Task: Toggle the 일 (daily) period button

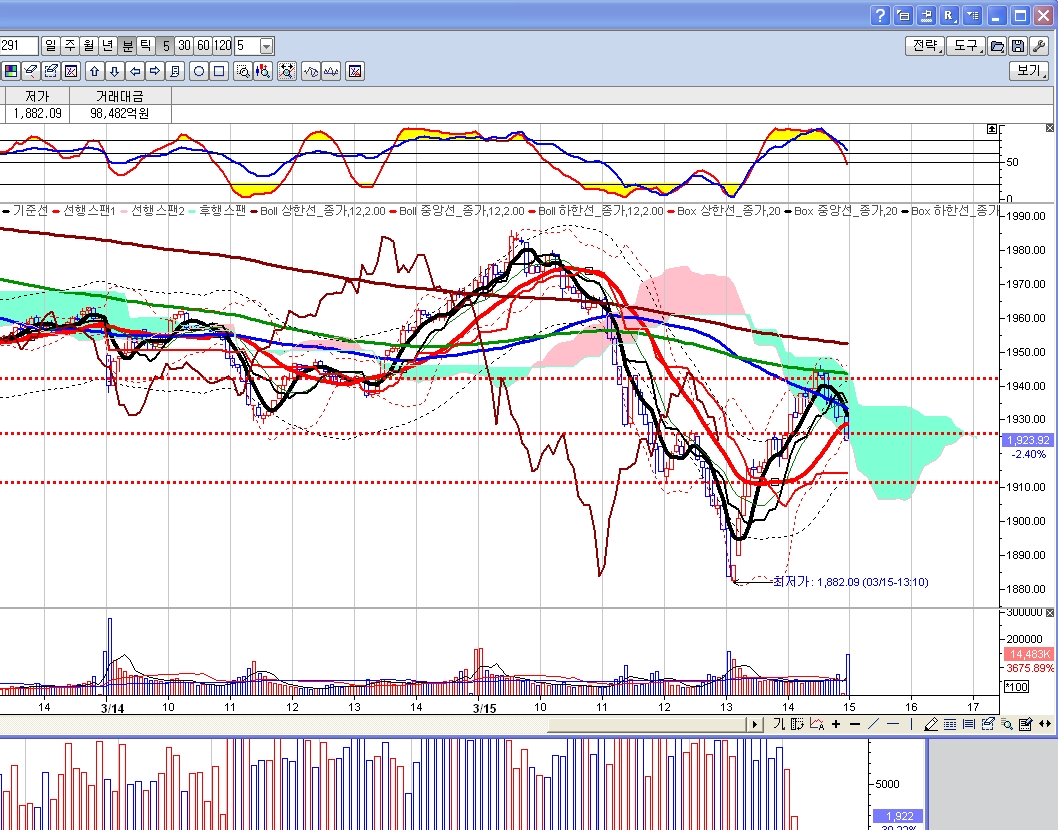Action: 51,46
